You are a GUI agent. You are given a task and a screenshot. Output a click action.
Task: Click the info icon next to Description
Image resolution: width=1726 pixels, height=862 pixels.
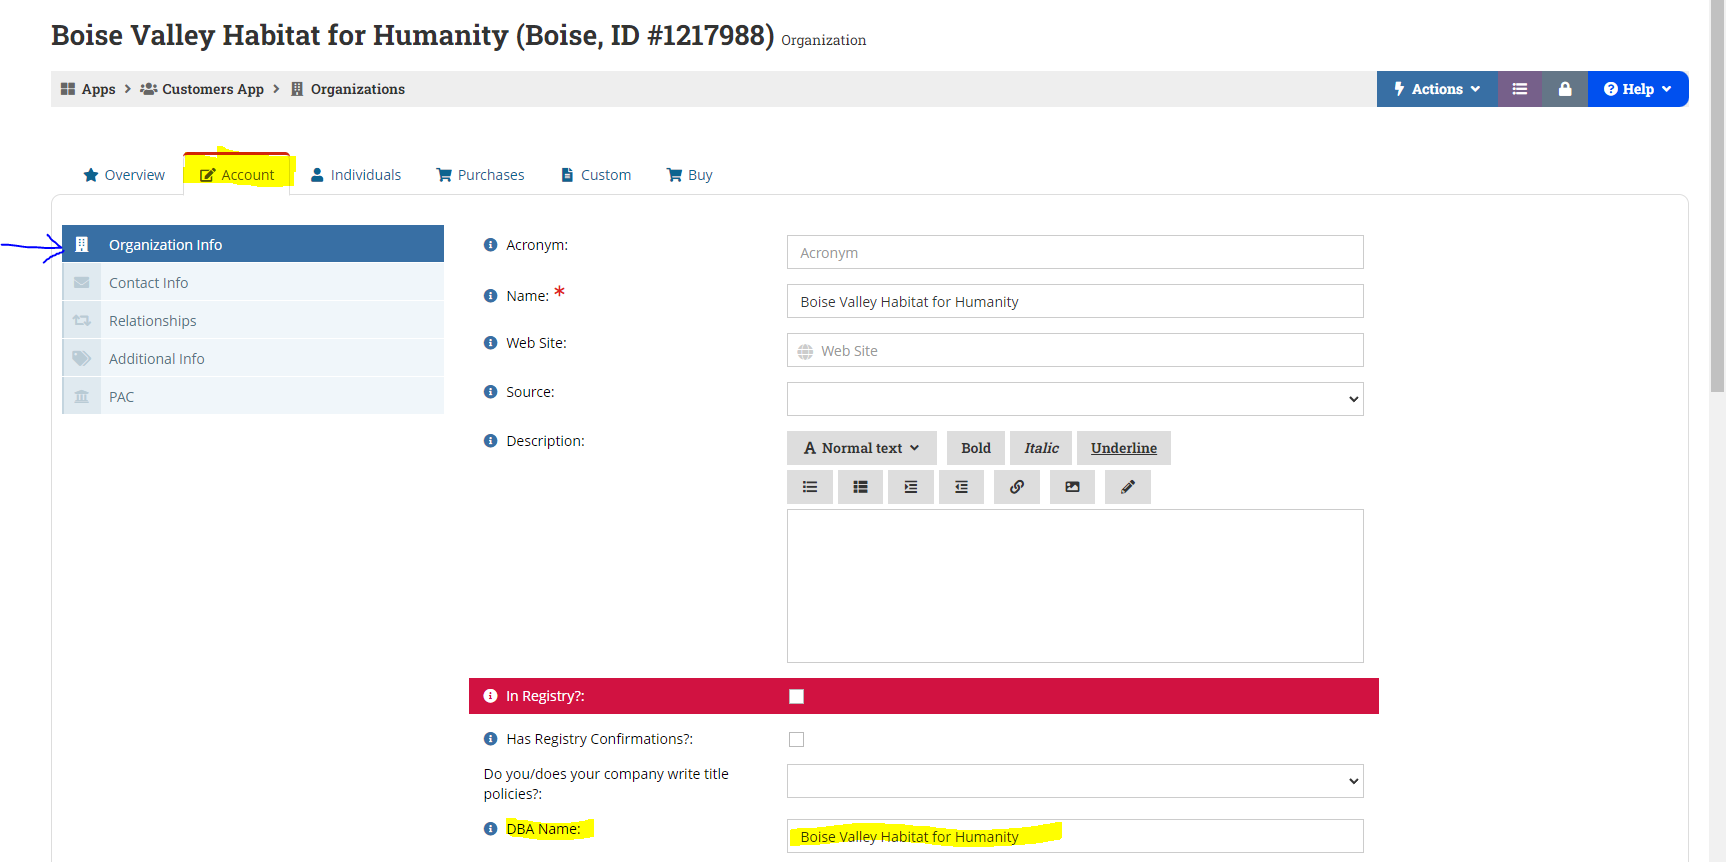(491, 441)
